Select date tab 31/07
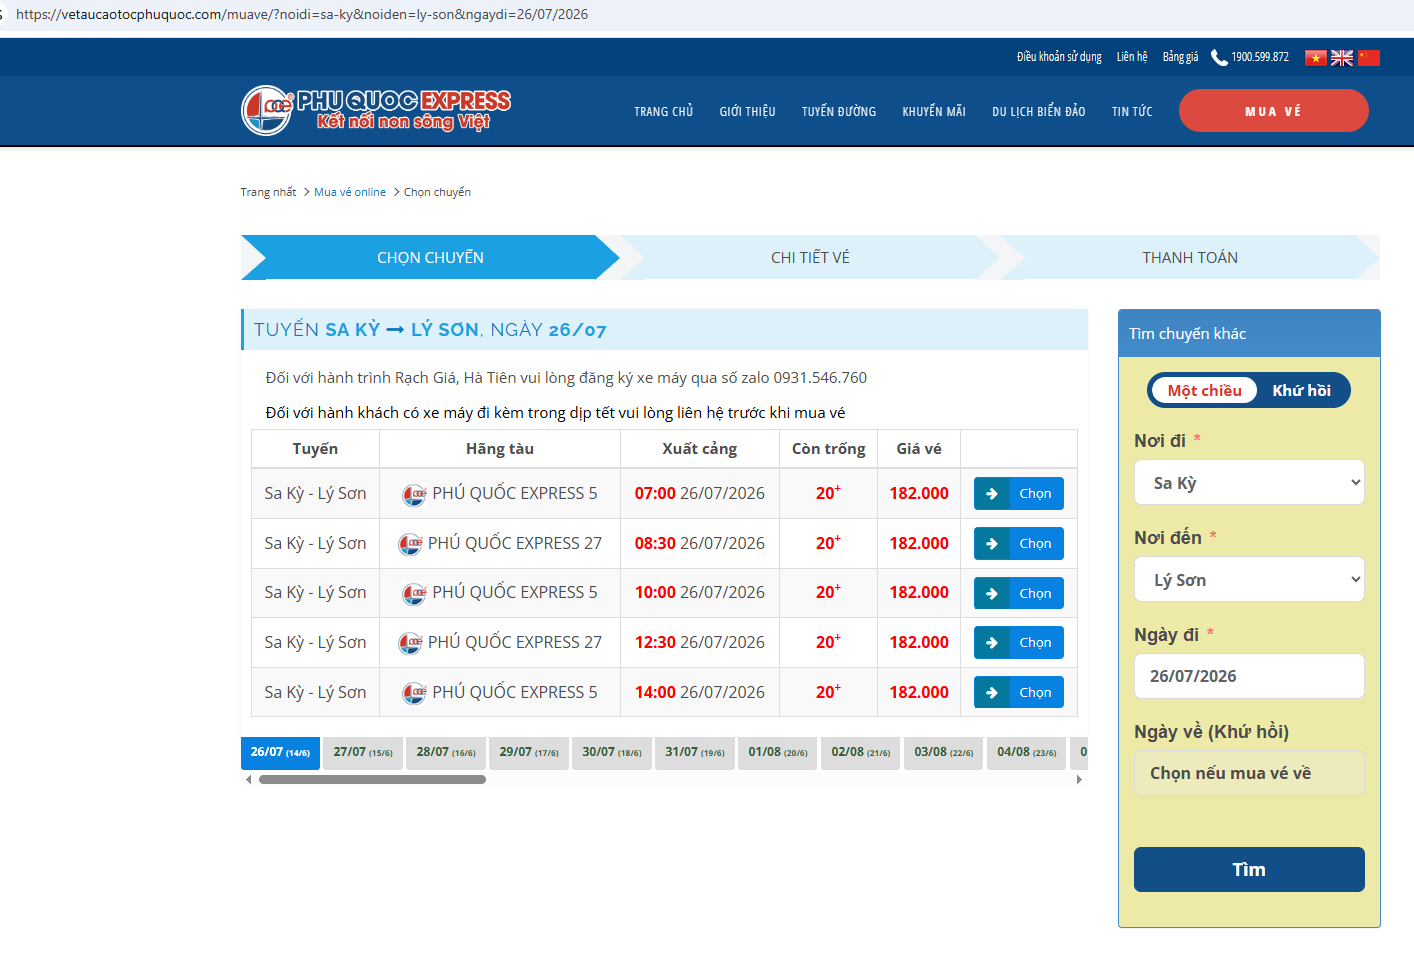1414x957 pixels. (695, 753)
